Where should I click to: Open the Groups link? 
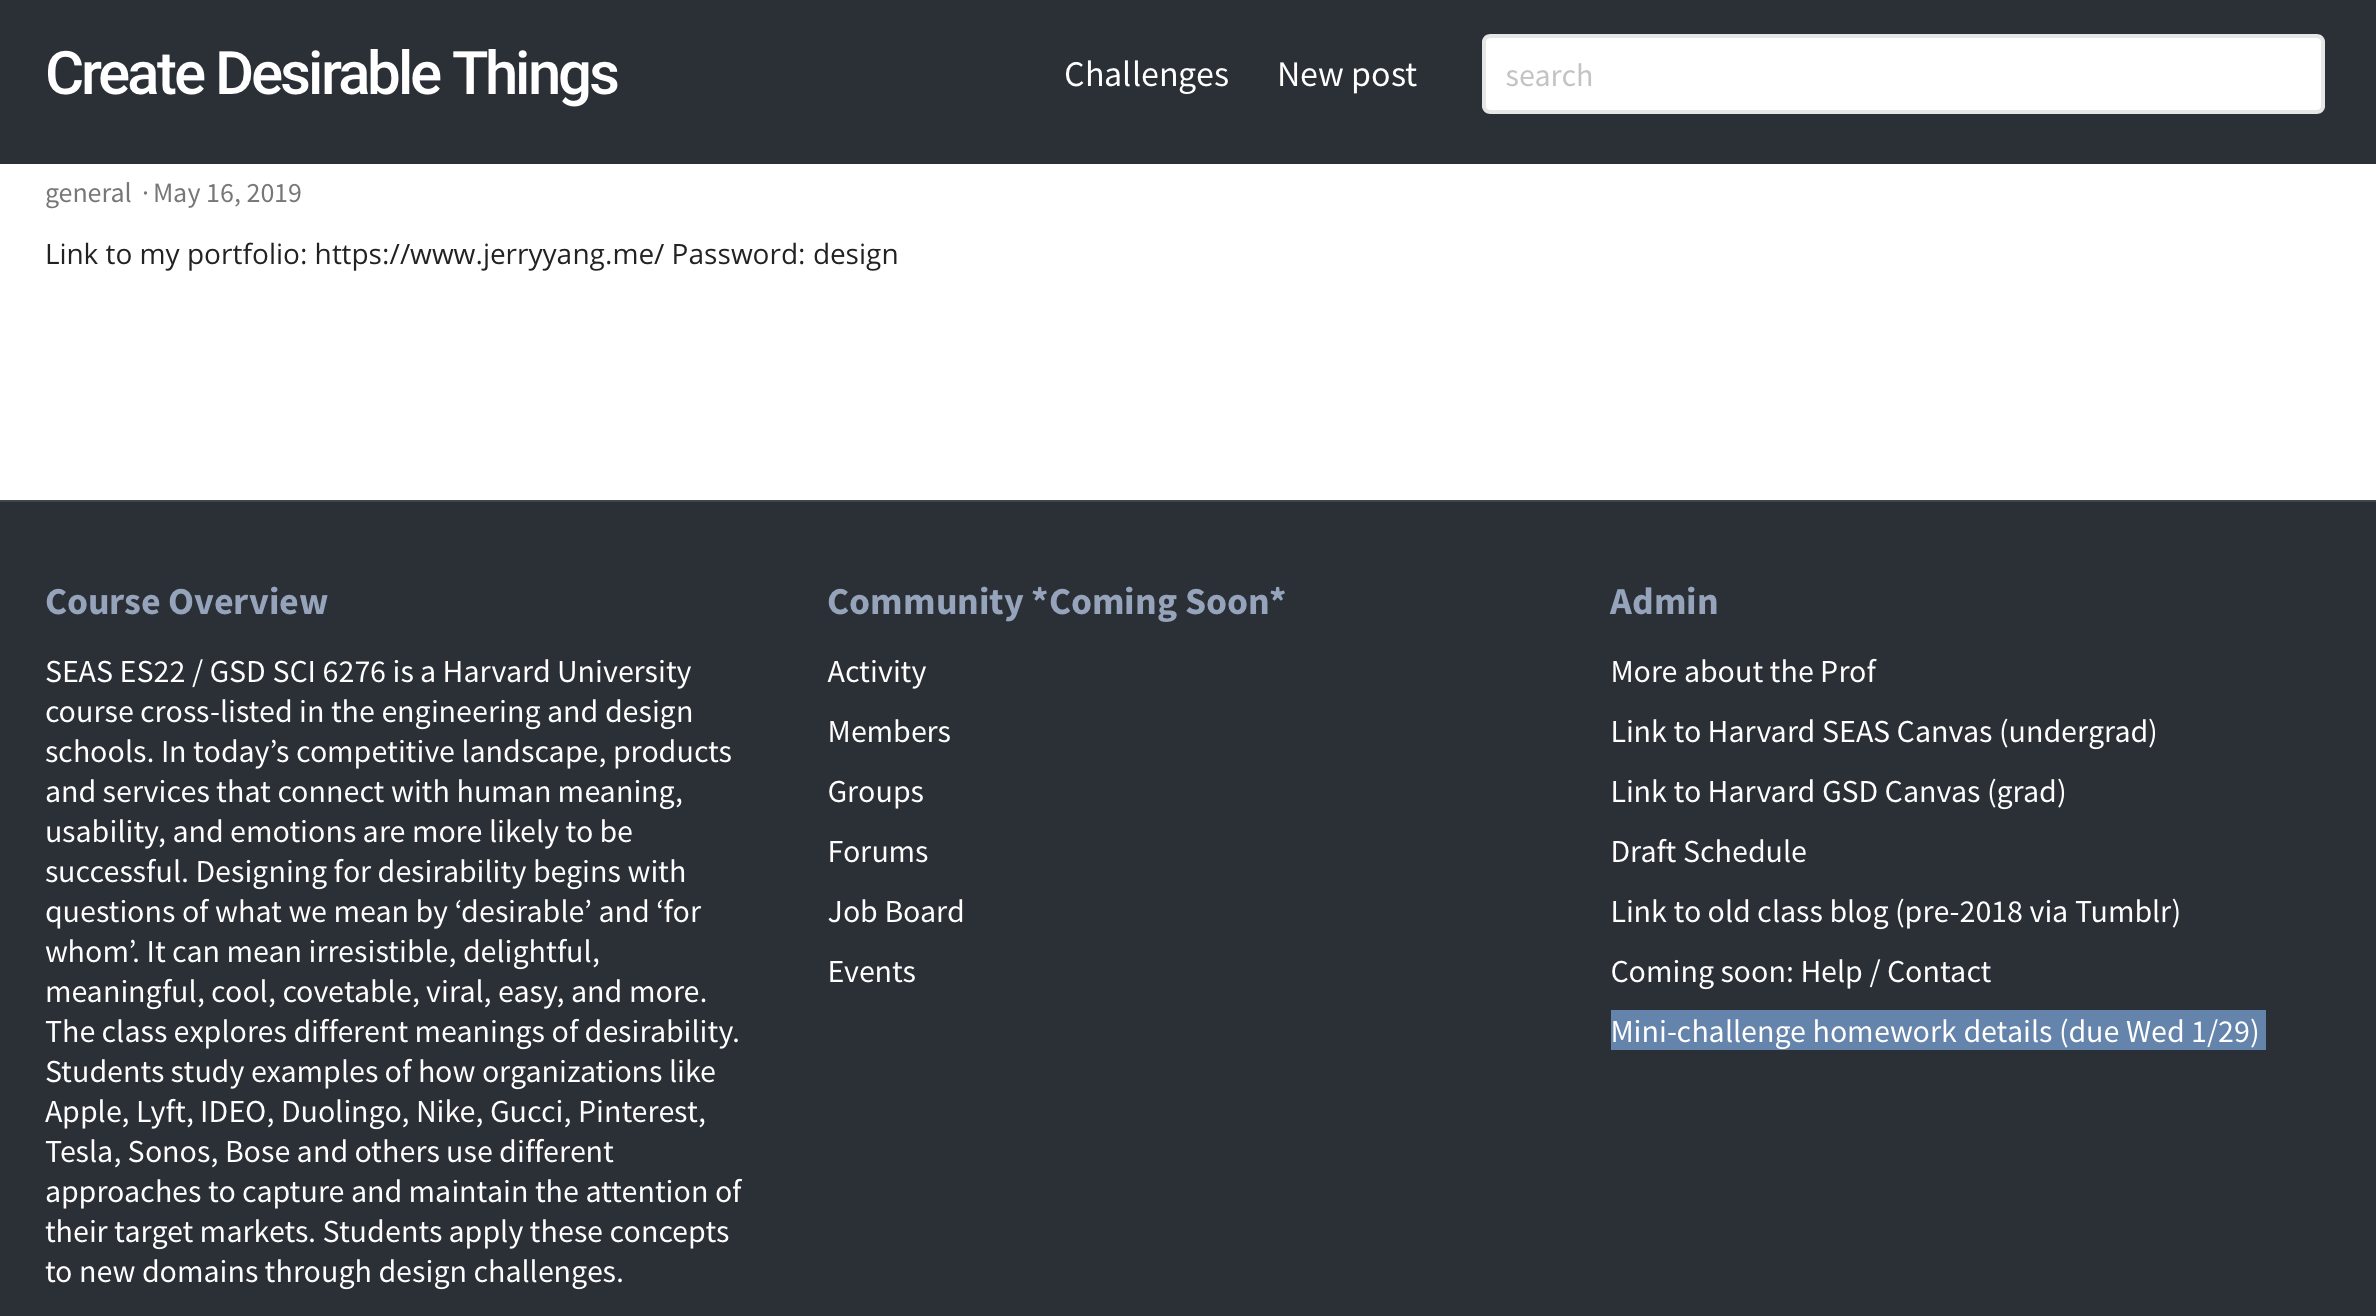coord(875,791)
